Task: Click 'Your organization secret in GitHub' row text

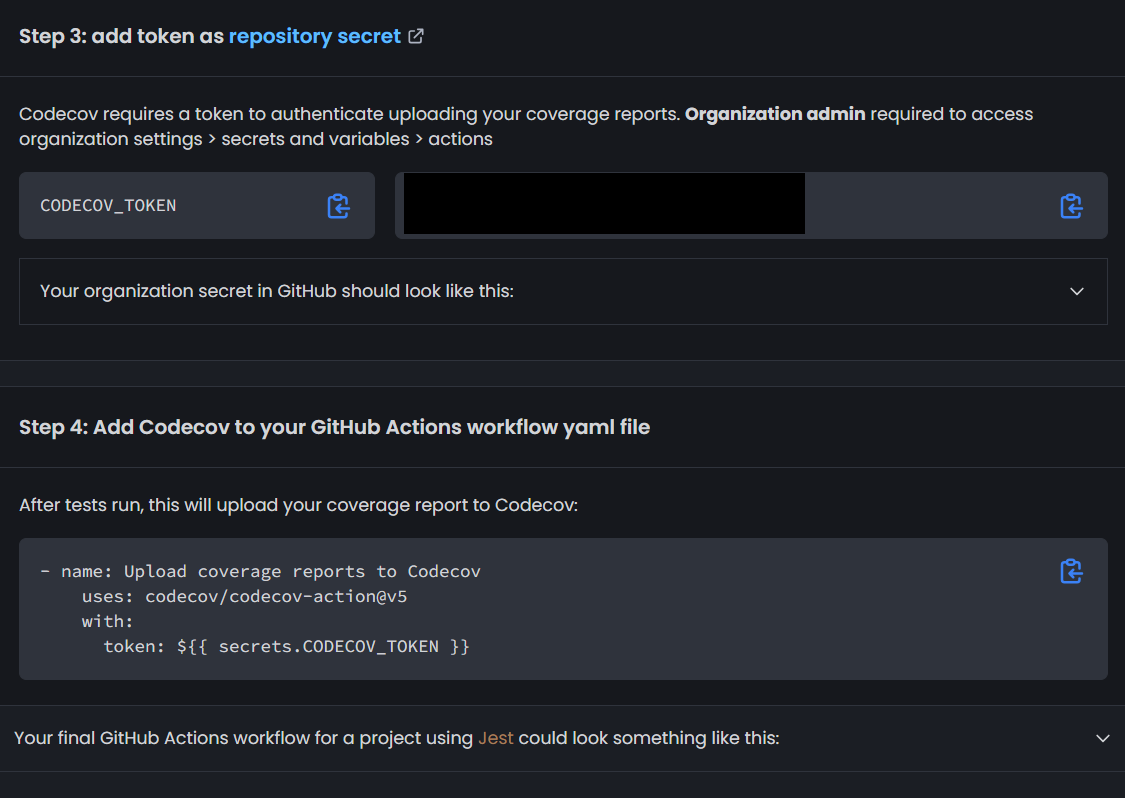Action: pos(276,291)
